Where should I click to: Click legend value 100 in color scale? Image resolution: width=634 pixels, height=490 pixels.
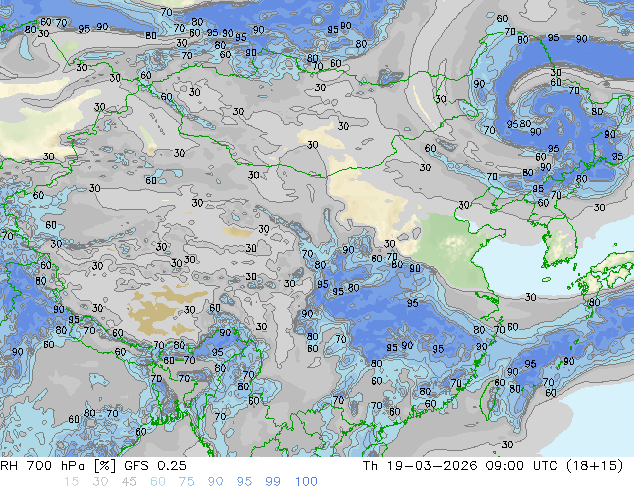coord(306,482)
